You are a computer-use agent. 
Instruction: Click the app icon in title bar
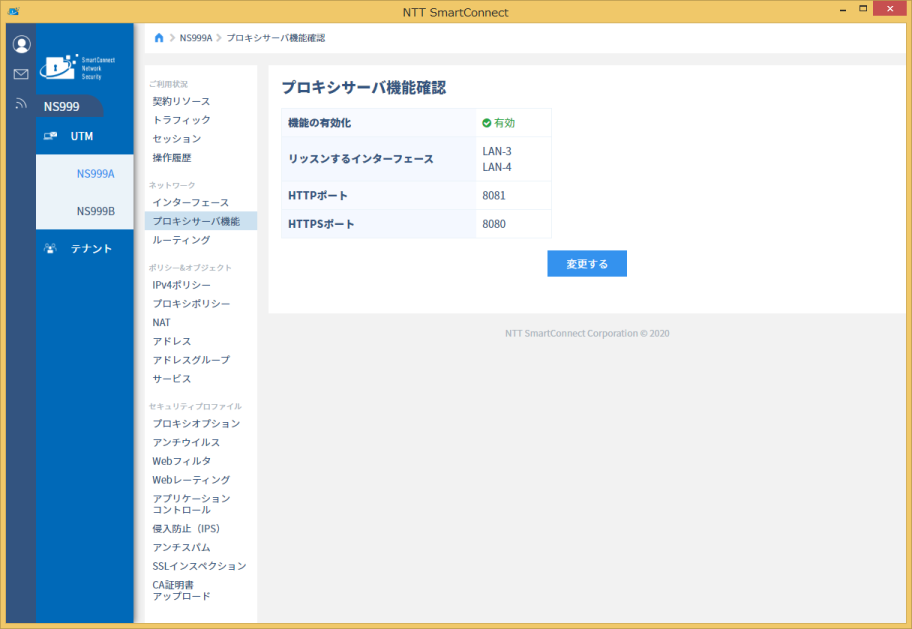13,11
